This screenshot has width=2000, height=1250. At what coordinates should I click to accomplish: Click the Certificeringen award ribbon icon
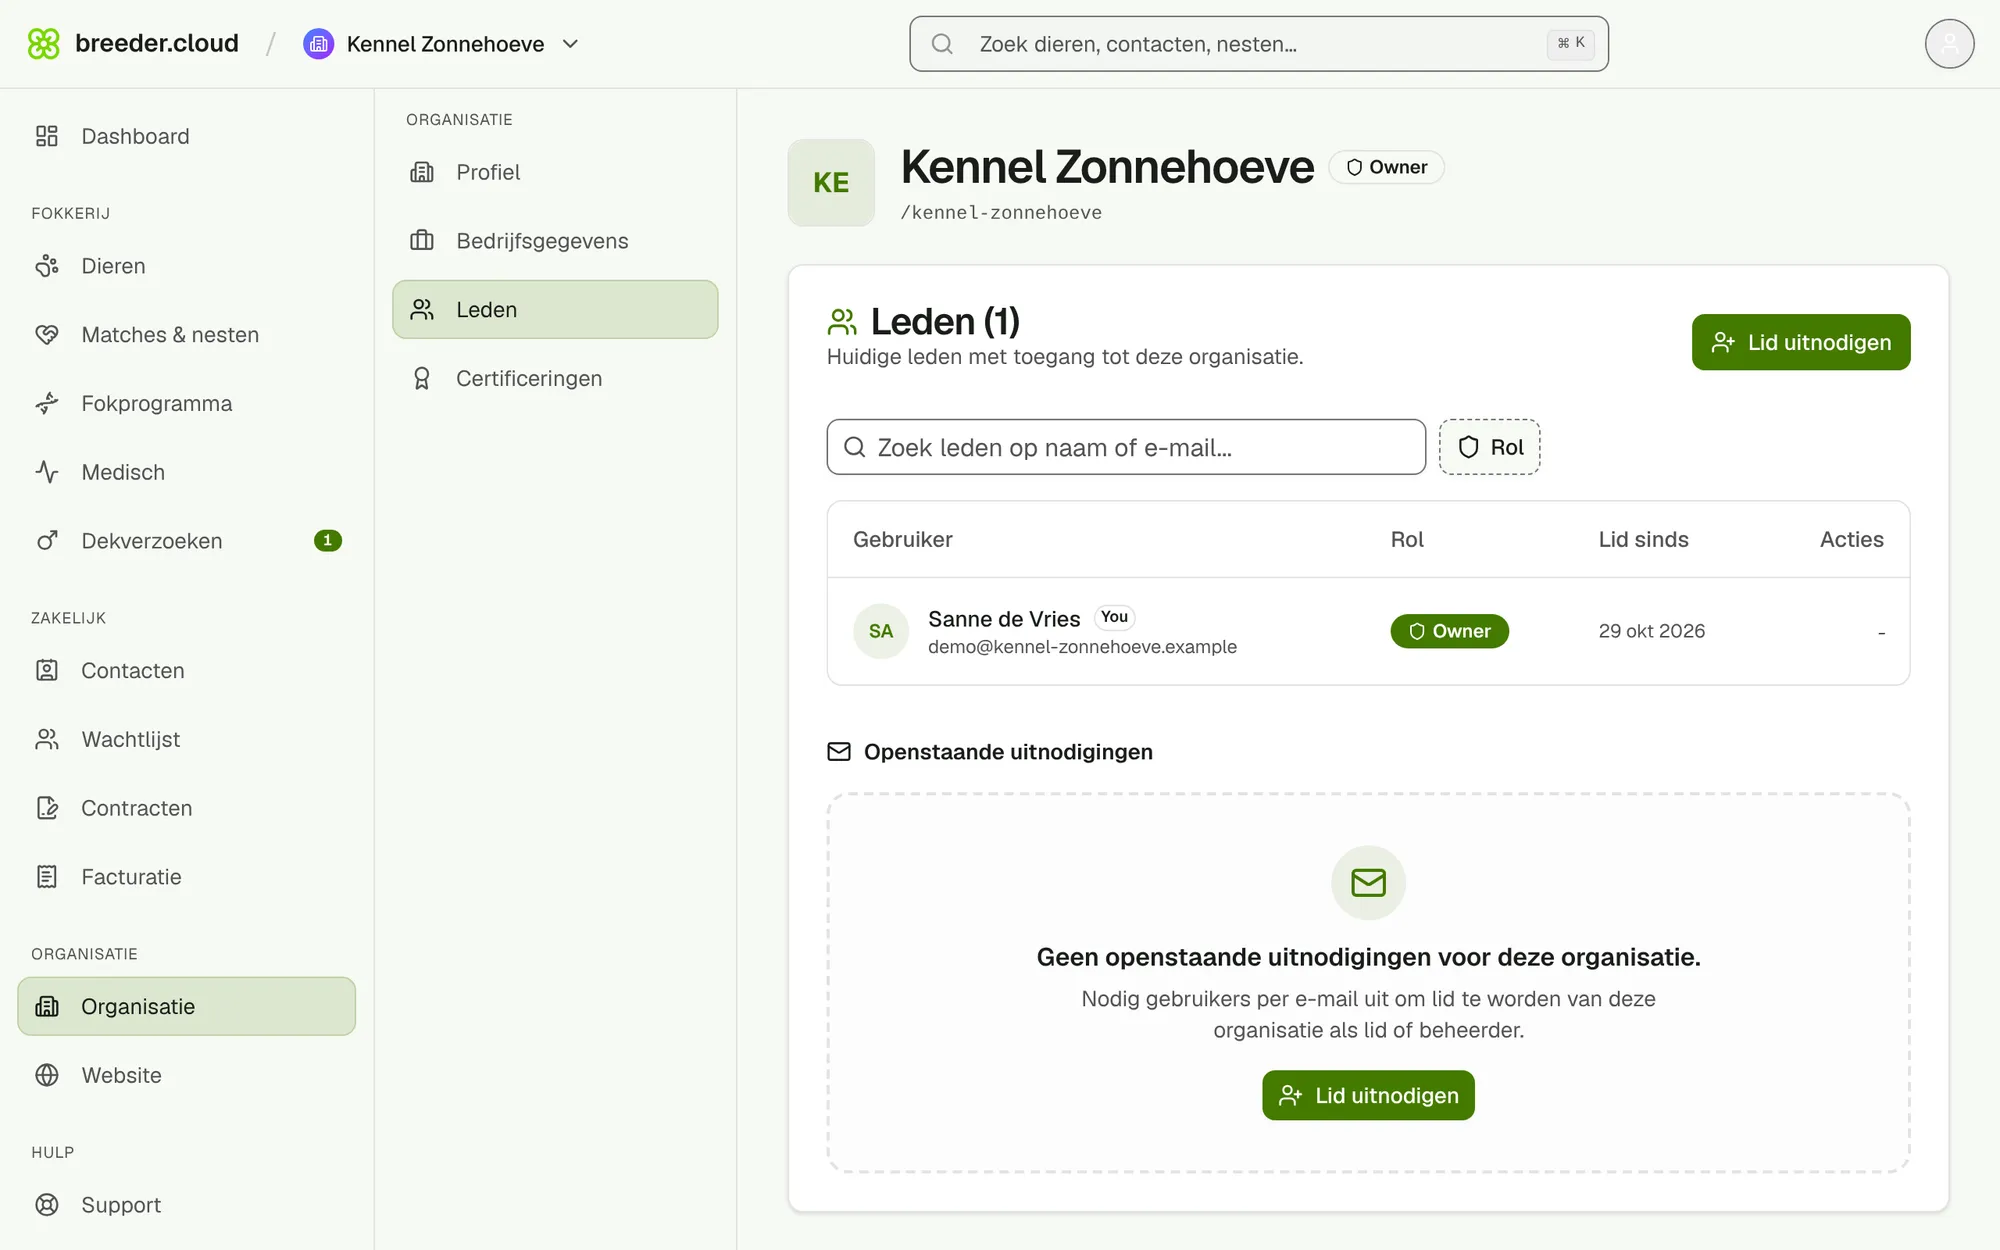[422, 379]
